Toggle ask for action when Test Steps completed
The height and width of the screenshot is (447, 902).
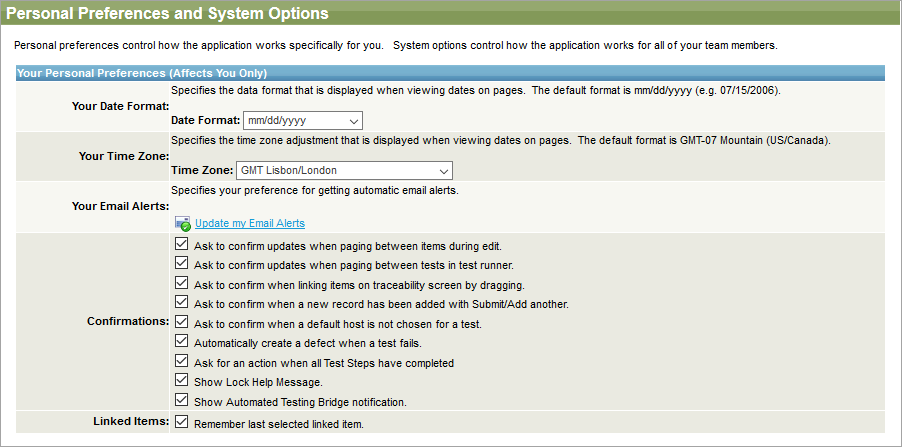pyautogui.click(x=181, y=362)
